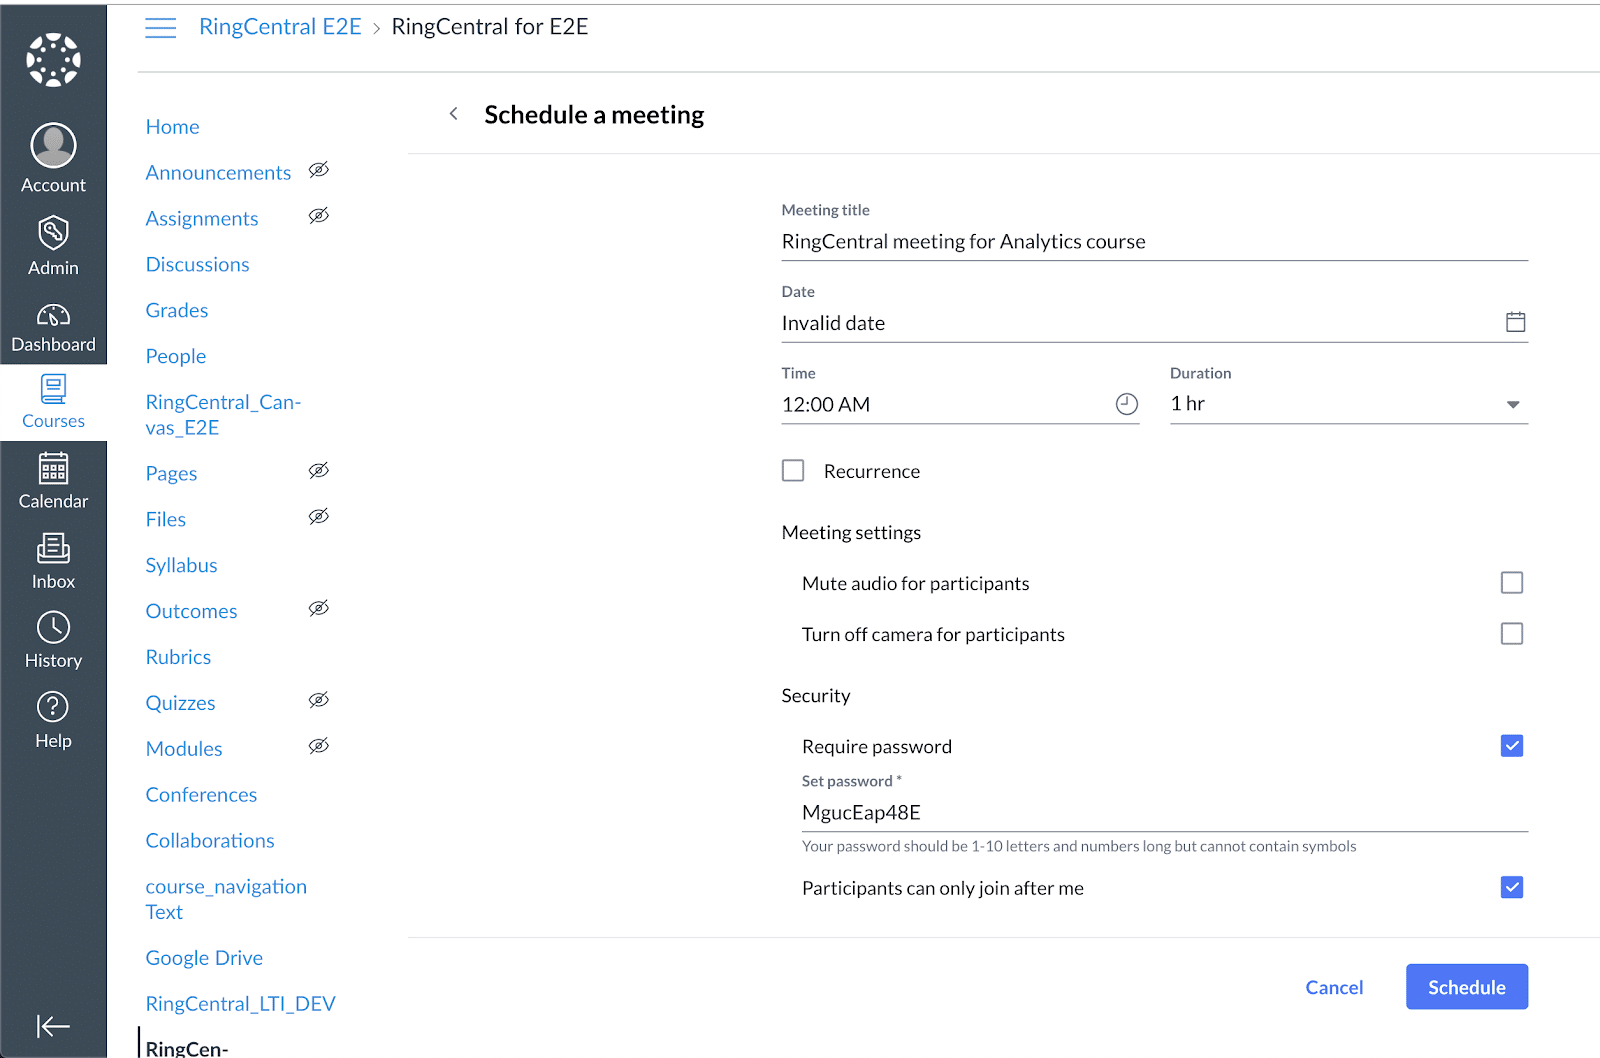Open the Help question mark icon

tap(53, 707)
